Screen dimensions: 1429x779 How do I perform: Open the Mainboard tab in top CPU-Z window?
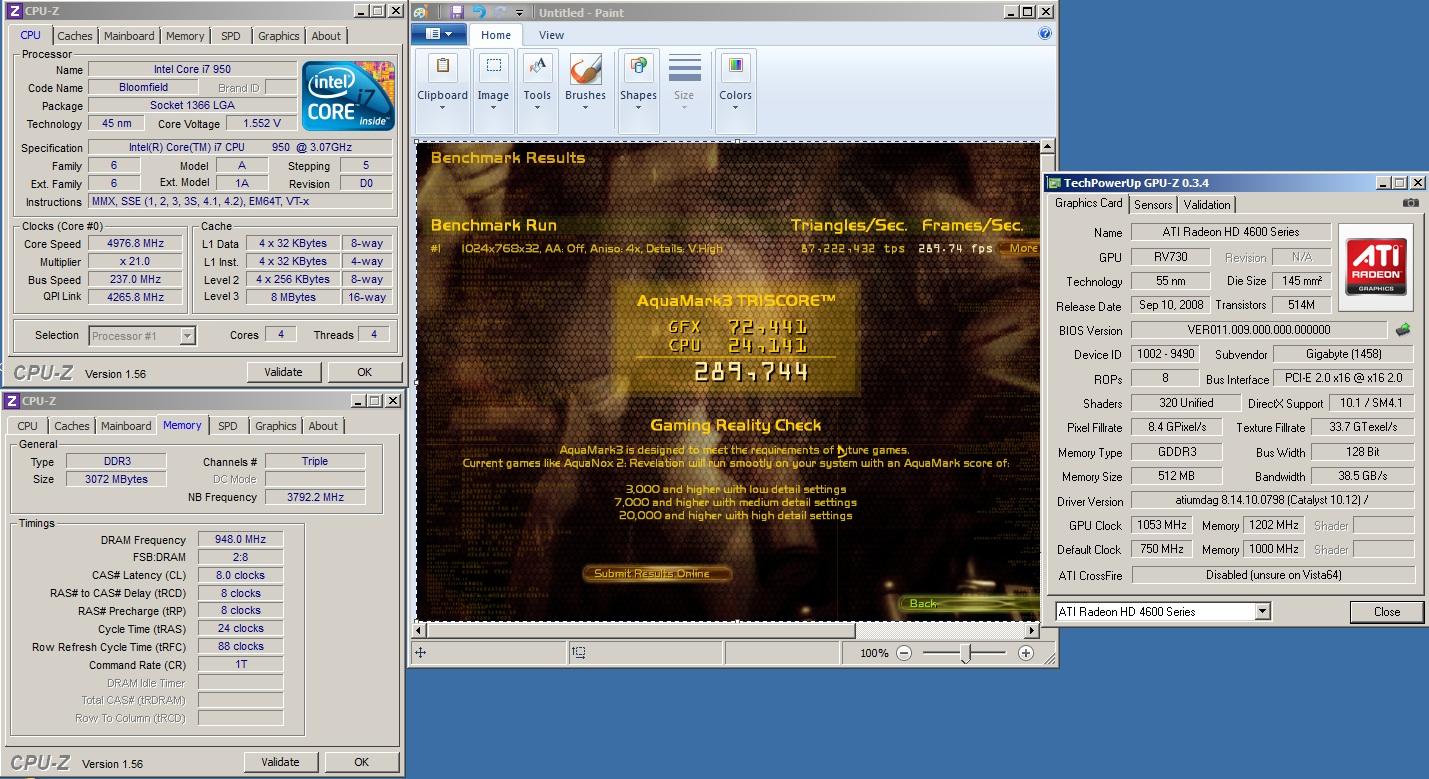(x=130, y=36)
